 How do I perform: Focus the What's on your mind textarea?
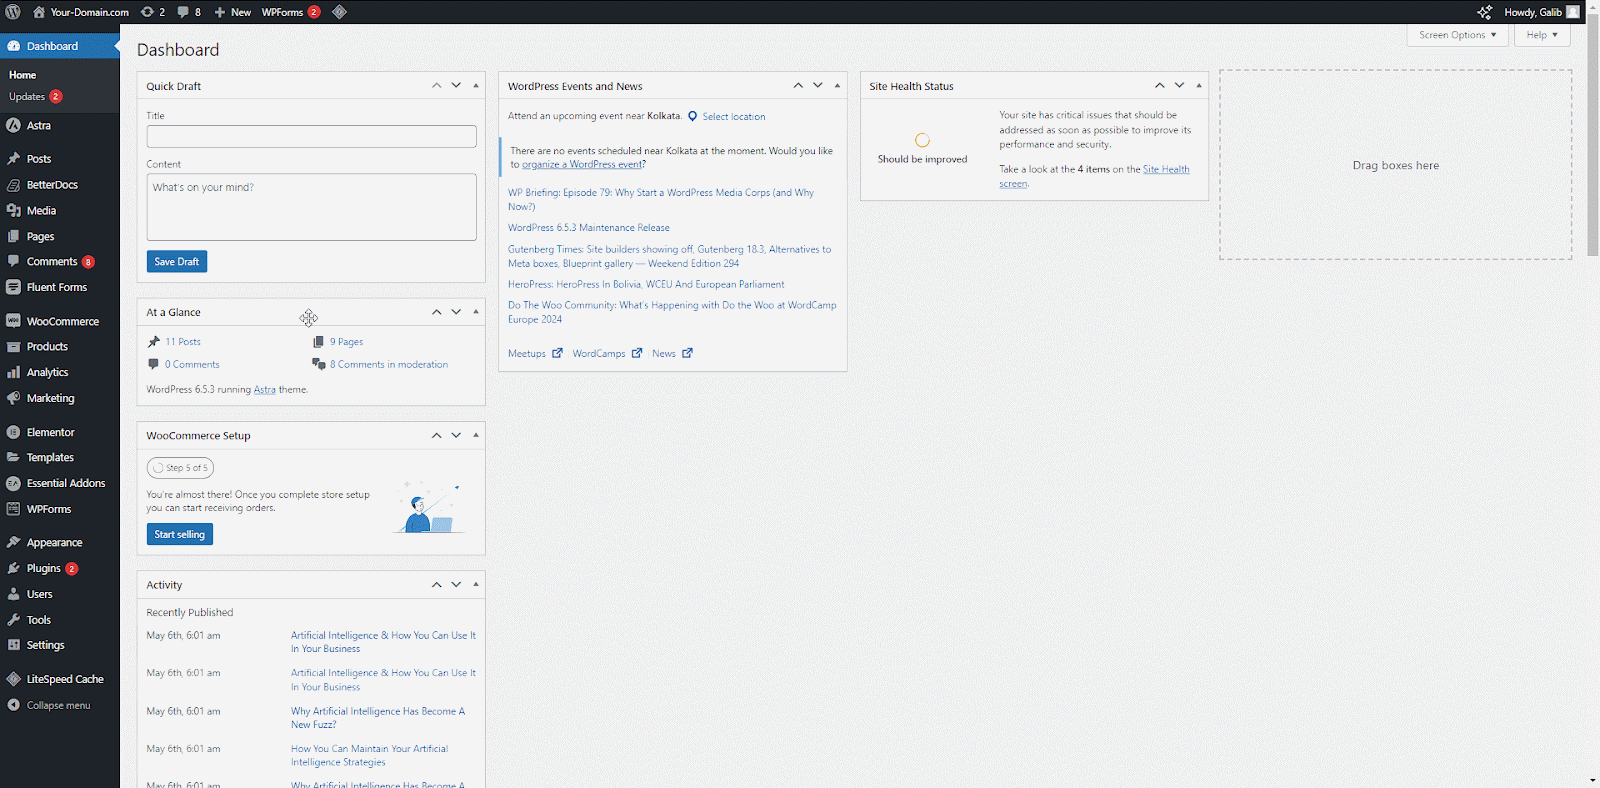(312, 207)
